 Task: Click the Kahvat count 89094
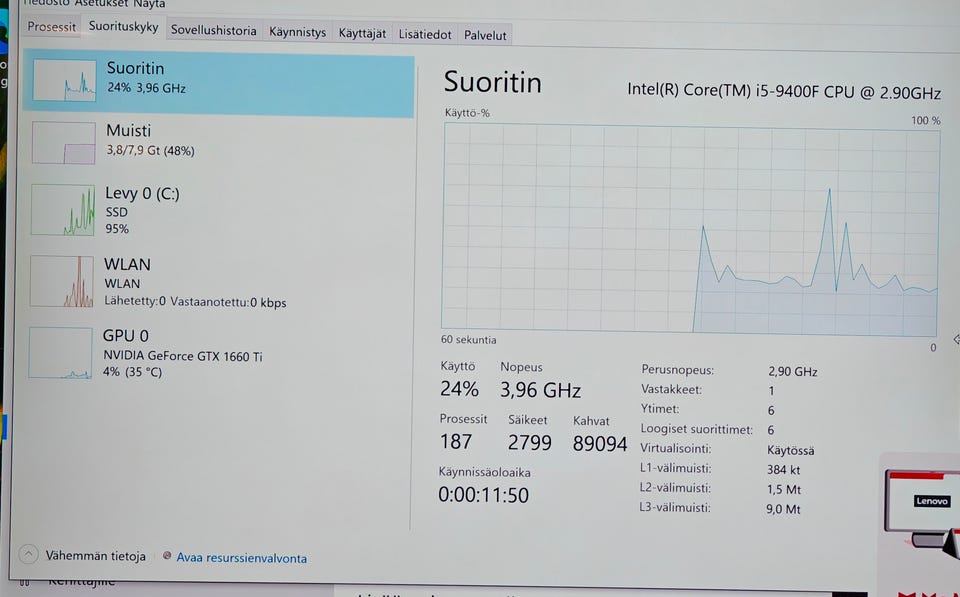[x=600, y=443]
